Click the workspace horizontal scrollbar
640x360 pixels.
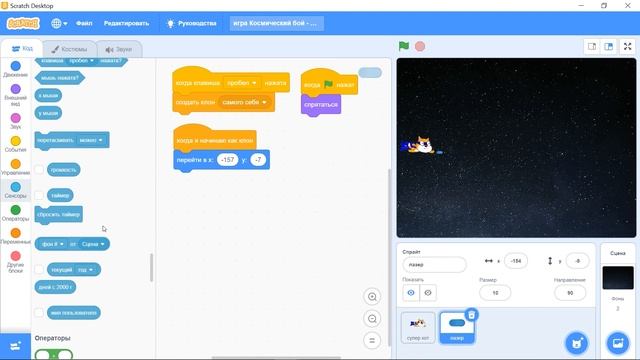(276, 358)
